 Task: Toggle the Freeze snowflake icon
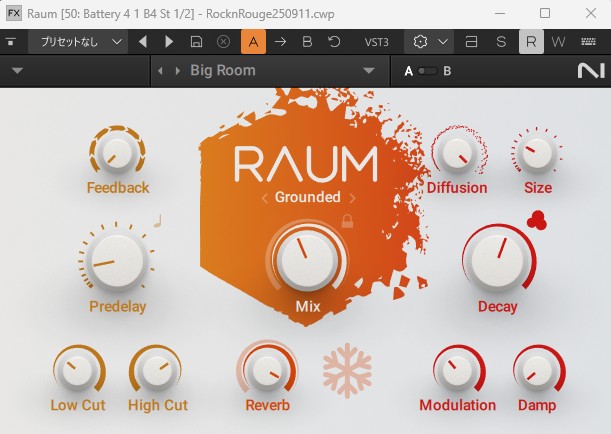[347, 371]
